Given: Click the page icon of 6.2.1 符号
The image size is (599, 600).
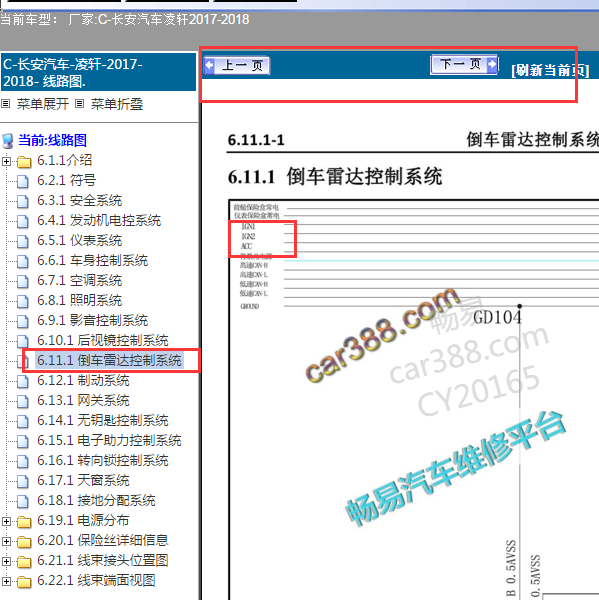Looking at the screenshot, I should click(23, 181).
